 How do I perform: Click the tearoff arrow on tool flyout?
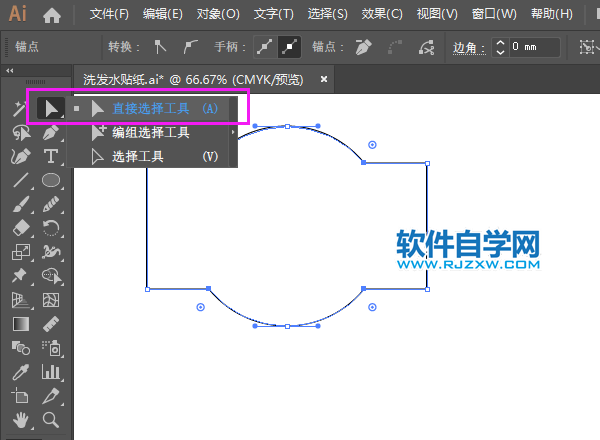pyautogui.click(x=233, y=132)
